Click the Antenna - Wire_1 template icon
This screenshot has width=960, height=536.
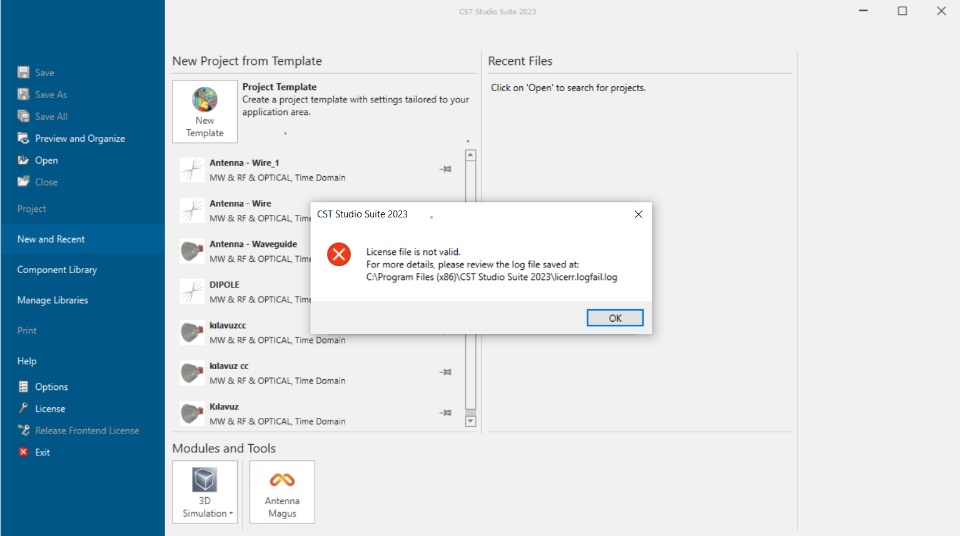[x=192, y=170]
